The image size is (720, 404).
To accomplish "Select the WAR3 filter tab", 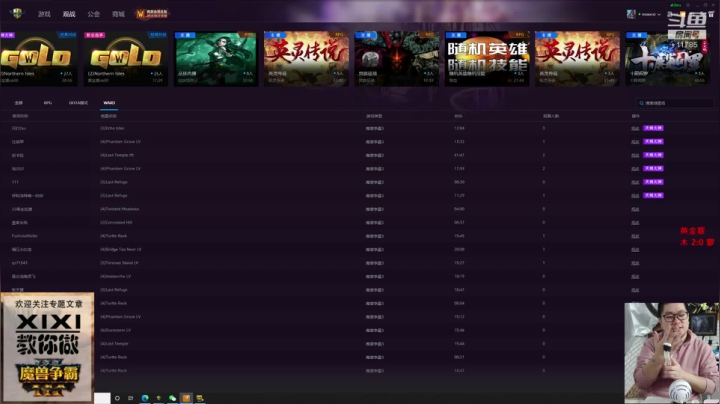I will [x=109, y=103].
